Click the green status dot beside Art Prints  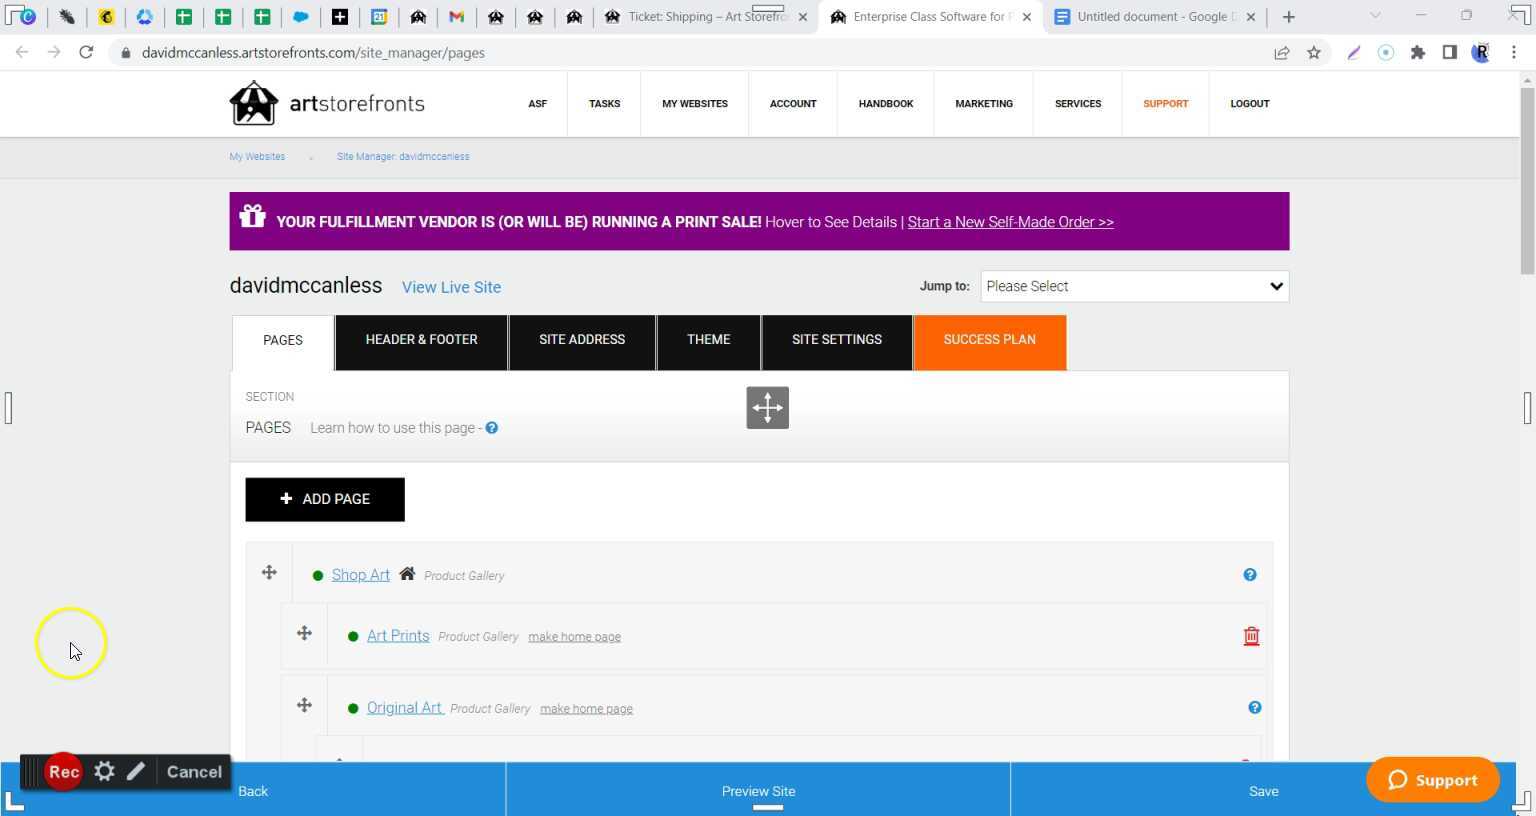click(353, 636)
